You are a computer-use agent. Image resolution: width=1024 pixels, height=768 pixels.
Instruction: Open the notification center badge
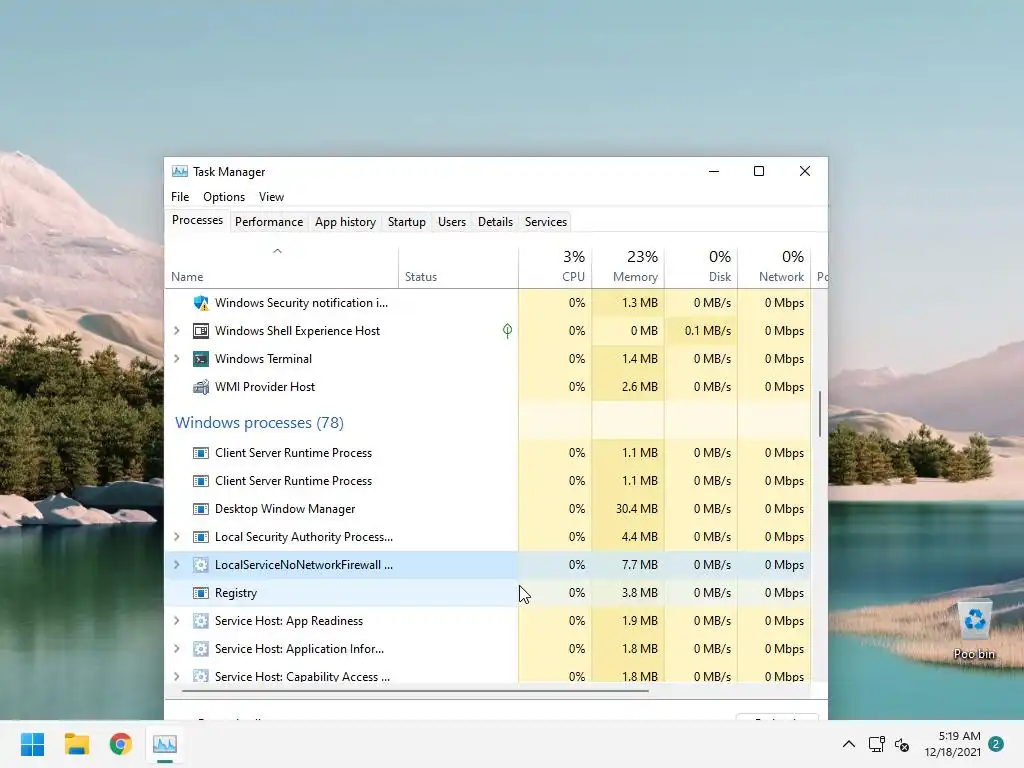(996, 744)
